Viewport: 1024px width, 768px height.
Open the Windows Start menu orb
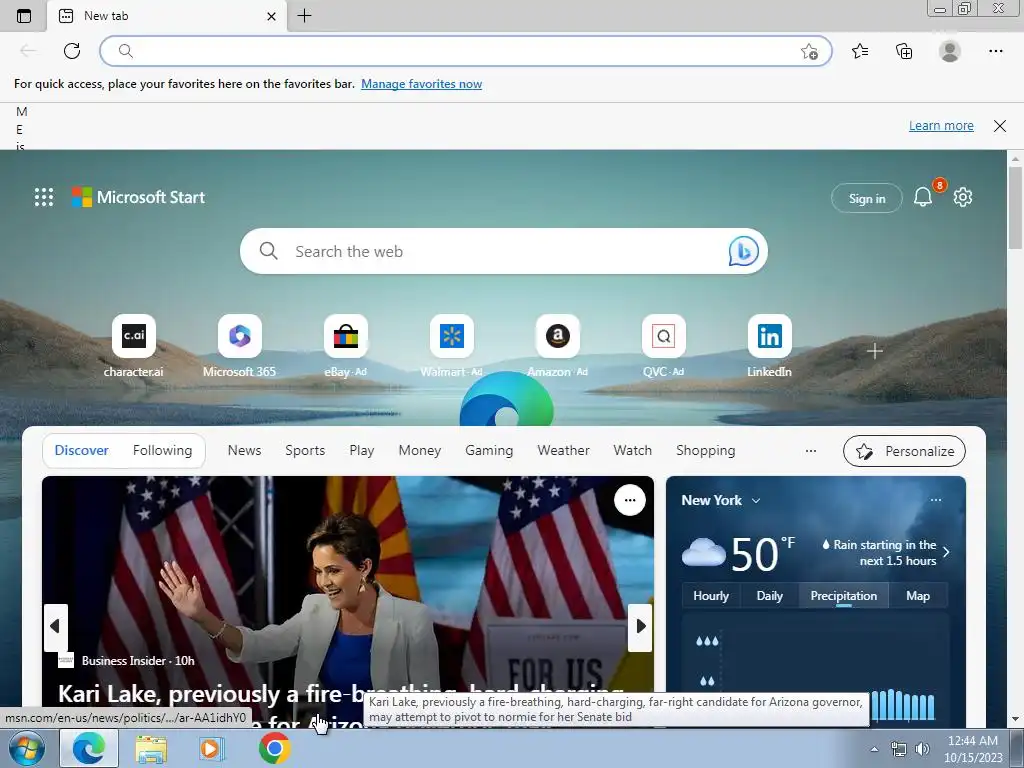(26, 748)
